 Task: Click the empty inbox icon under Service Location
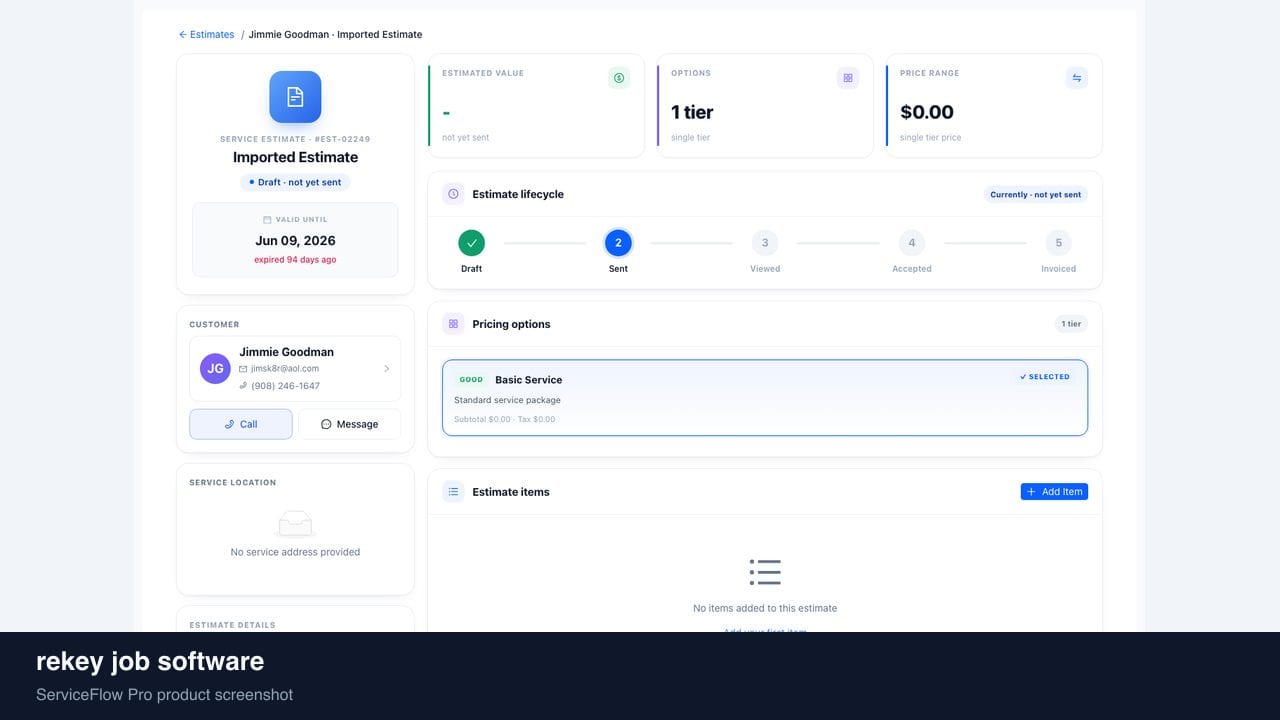click(x=295, y=523)
